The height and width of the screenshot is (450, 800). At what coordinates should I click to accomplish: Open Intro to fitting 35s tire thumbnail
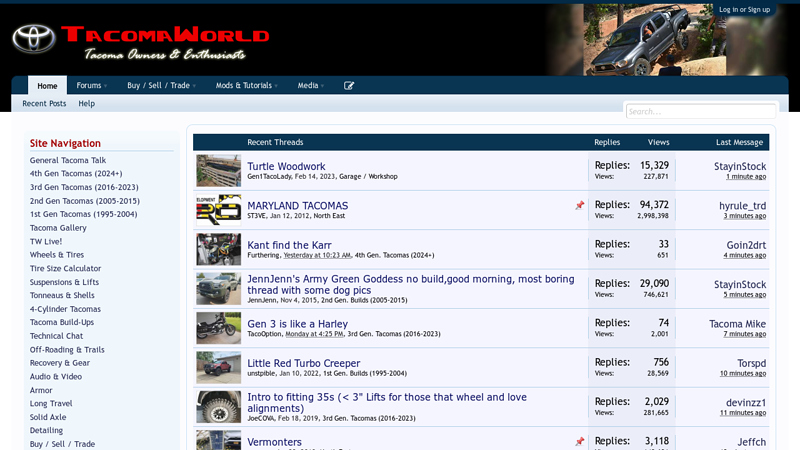pyautogui.click(x=218, y=407)
